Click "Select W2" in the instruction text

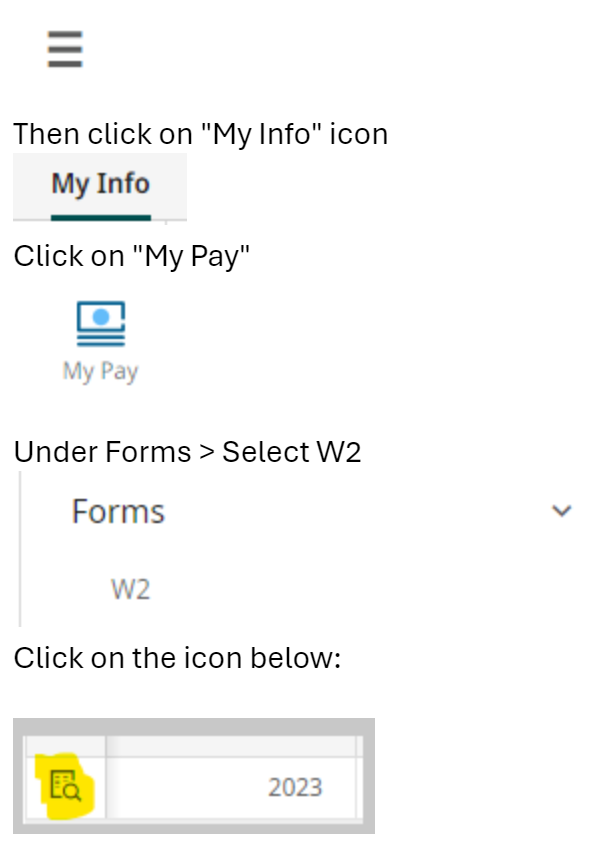(291, 452)
